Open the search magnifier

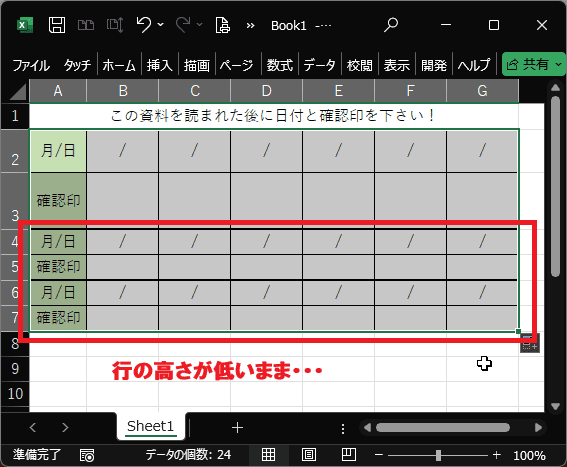[391, 25]
